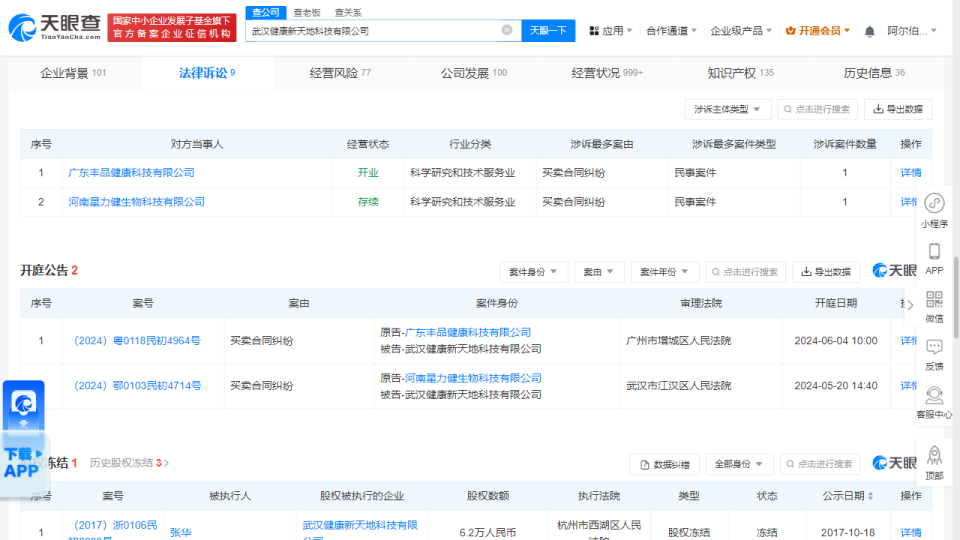Select 武汉市江汉区人民法院 cell
This screenshot has height=540, width=960.
pos(678,386)
